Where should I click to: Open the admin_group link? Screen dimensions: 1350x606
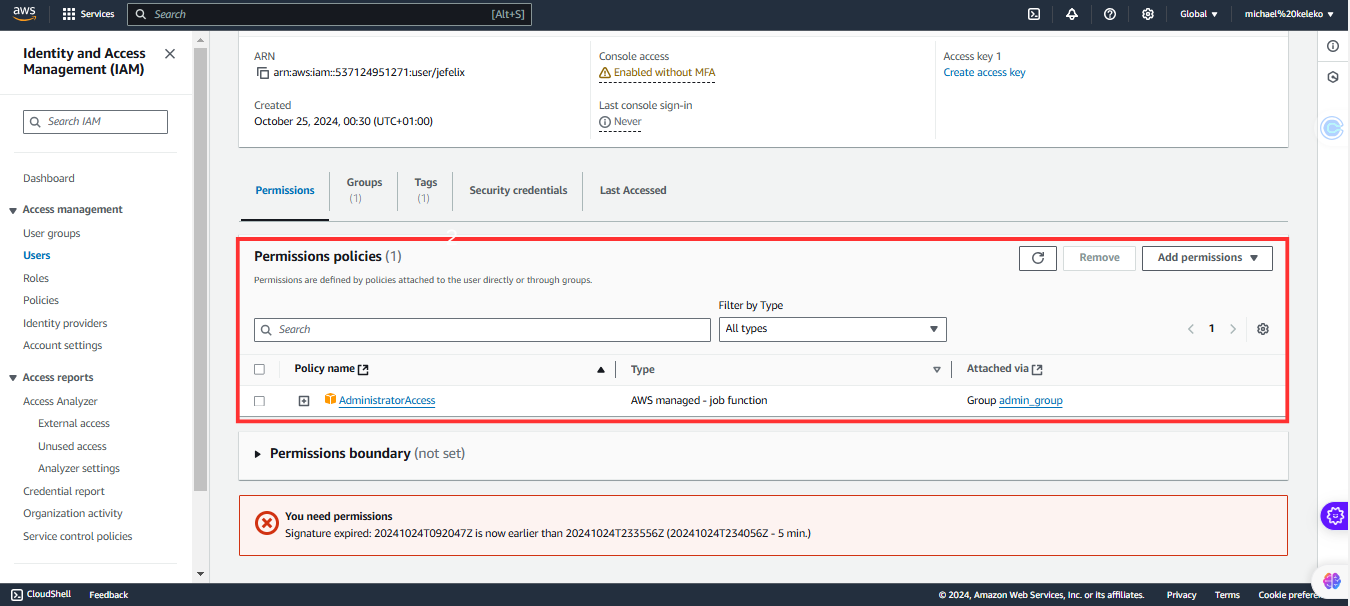[1031, 400]
